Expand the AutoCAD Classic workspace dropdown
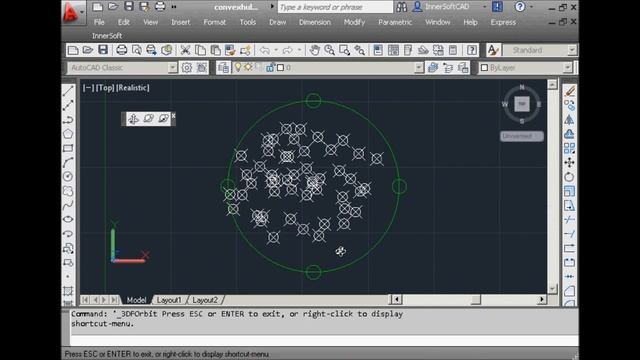This screenshot has width=640, height=360. point(172,68)
